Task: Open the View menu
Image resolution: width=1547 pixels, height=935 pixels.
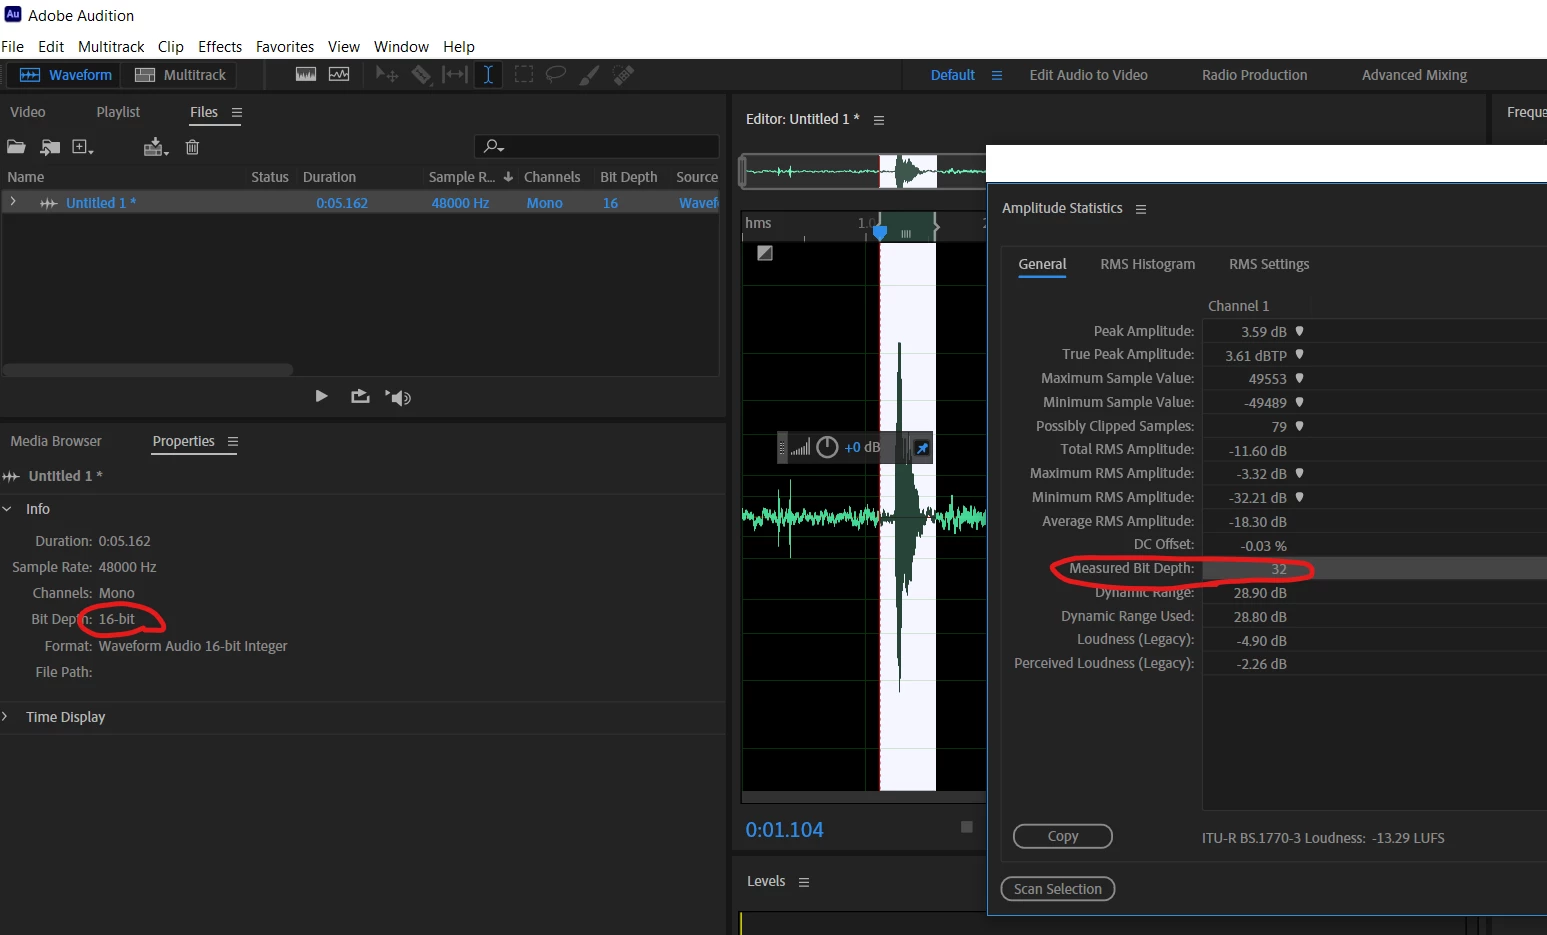Action: (344, 47)
